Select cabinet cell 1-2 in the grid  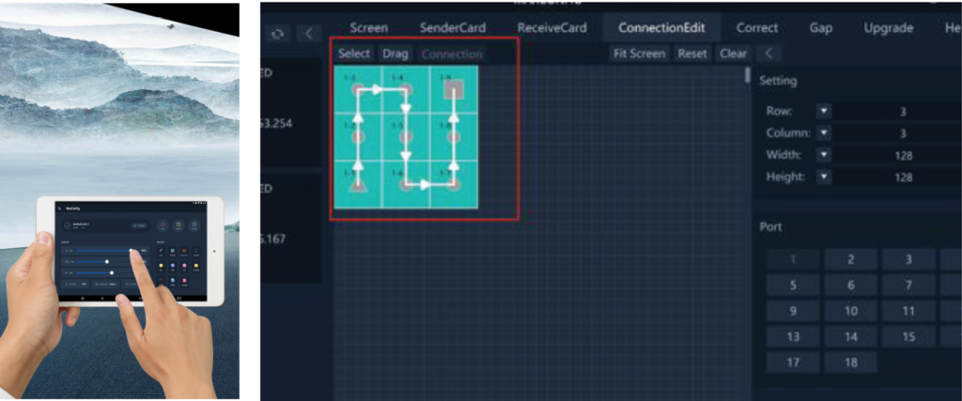click(x=358, y=136)
